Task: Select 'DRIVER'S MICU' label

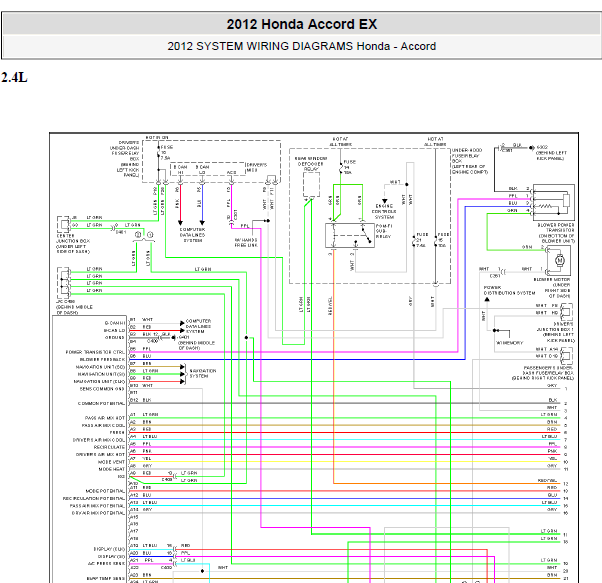Action: coord(256,167)
